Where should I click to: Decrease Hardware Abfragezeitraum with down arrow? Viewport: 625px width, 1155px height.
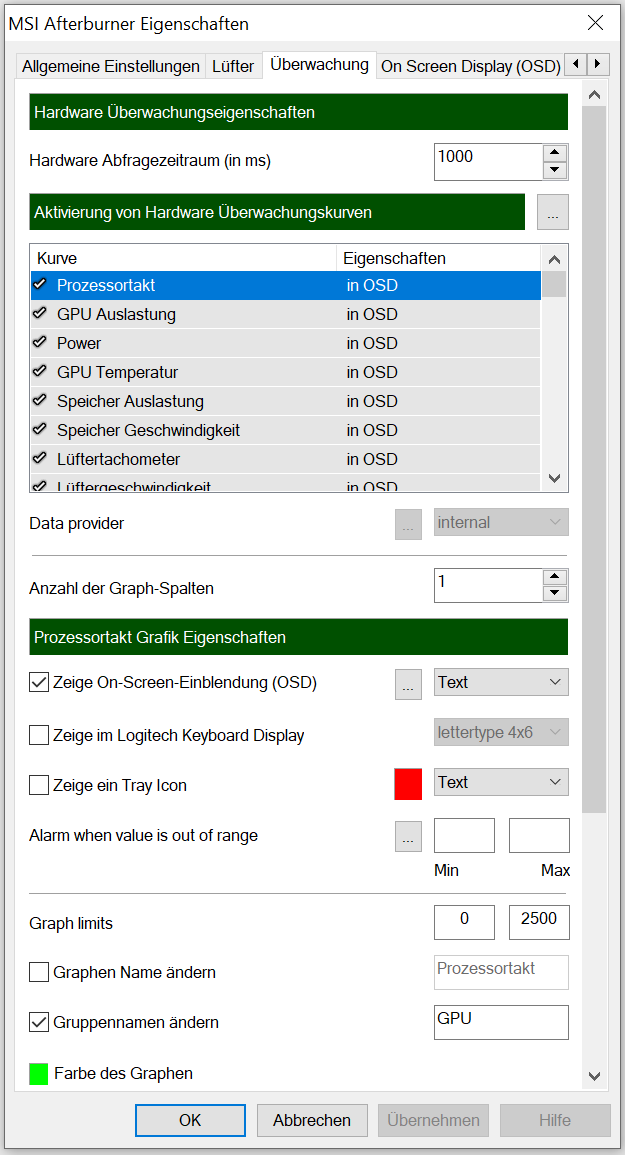click(556, 171)
